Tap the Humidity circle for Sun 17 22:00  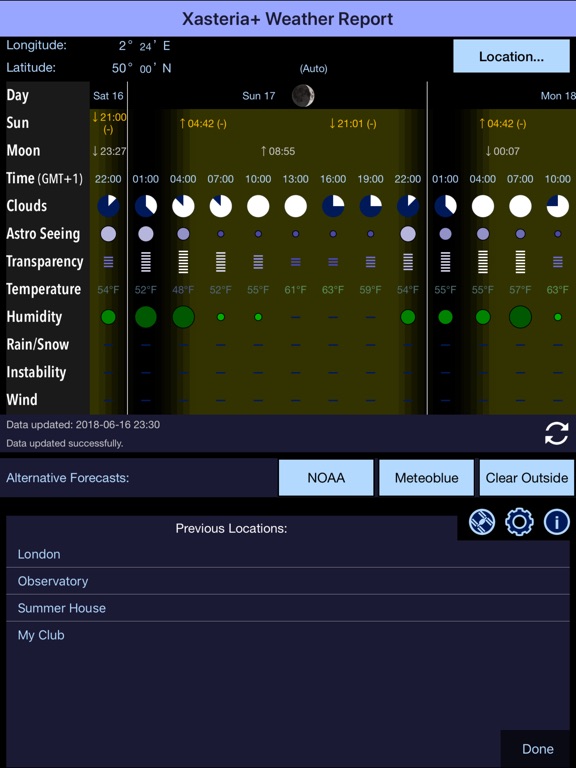(408, 317)
